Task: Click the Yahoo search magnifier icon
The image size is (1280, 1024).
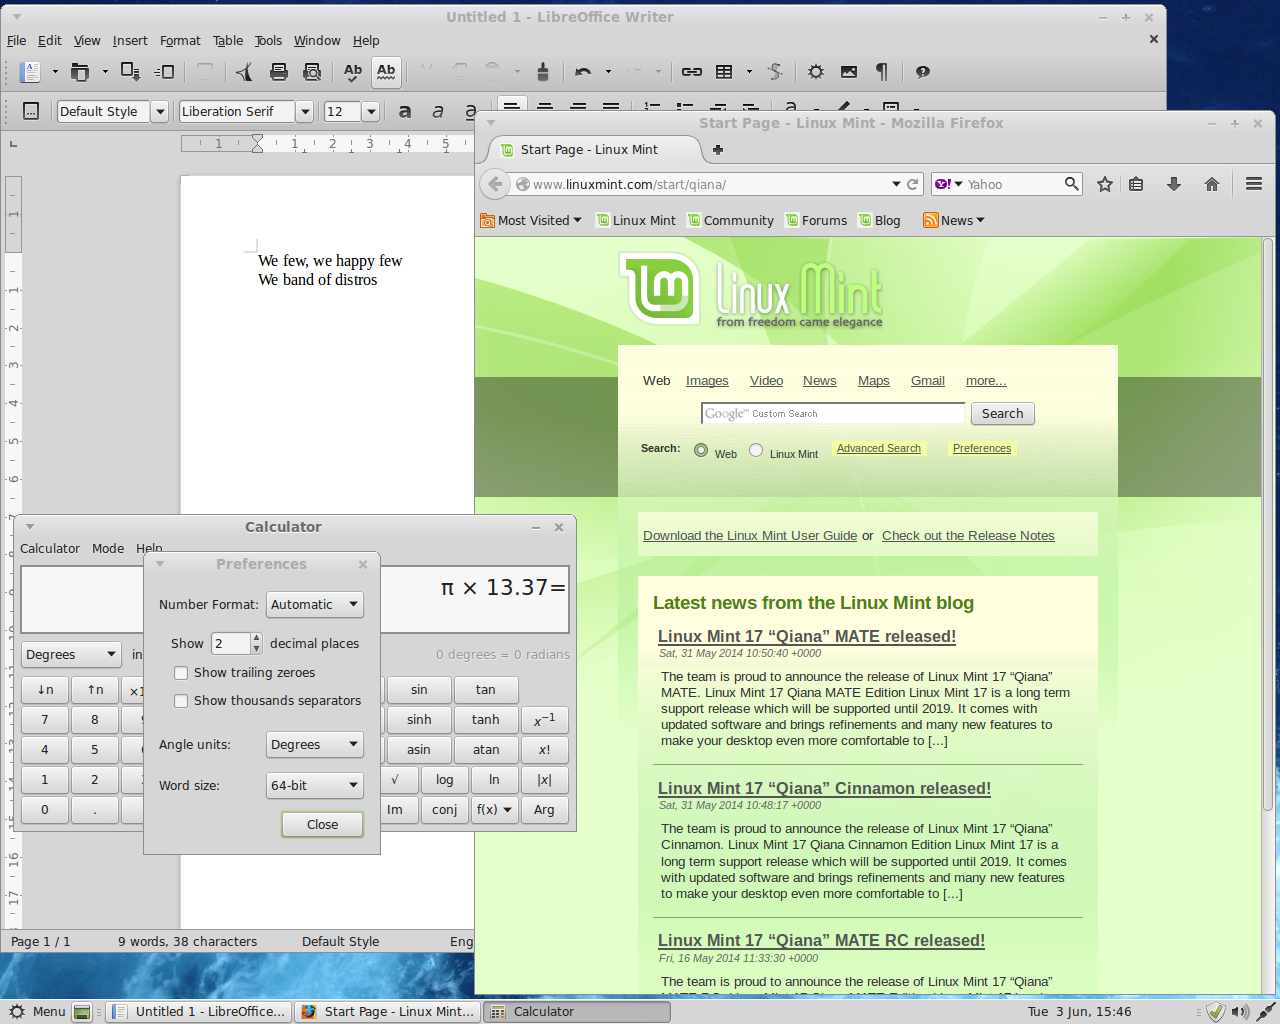Action: tap(1071, 184)
